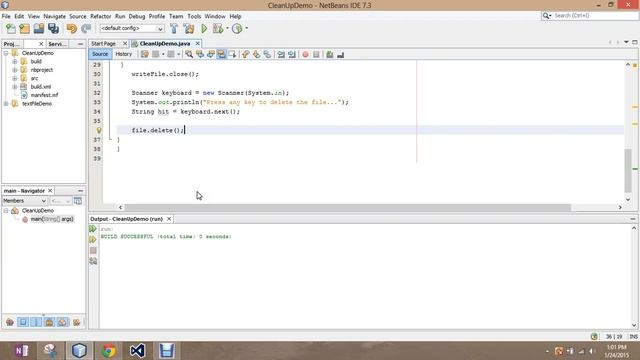Click Shift Line Left editor icon

281,54
